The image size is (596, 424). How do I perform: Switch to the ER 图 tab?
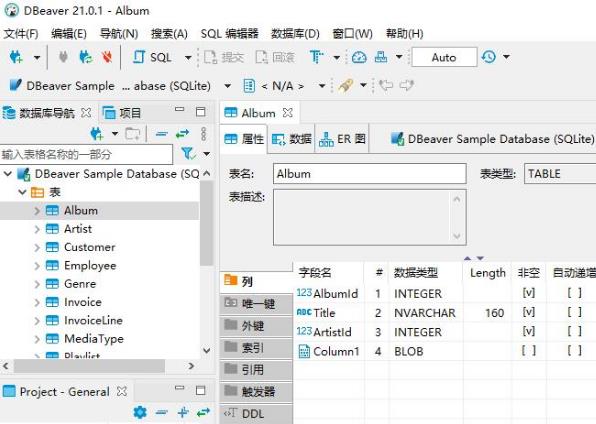[342, 139]
